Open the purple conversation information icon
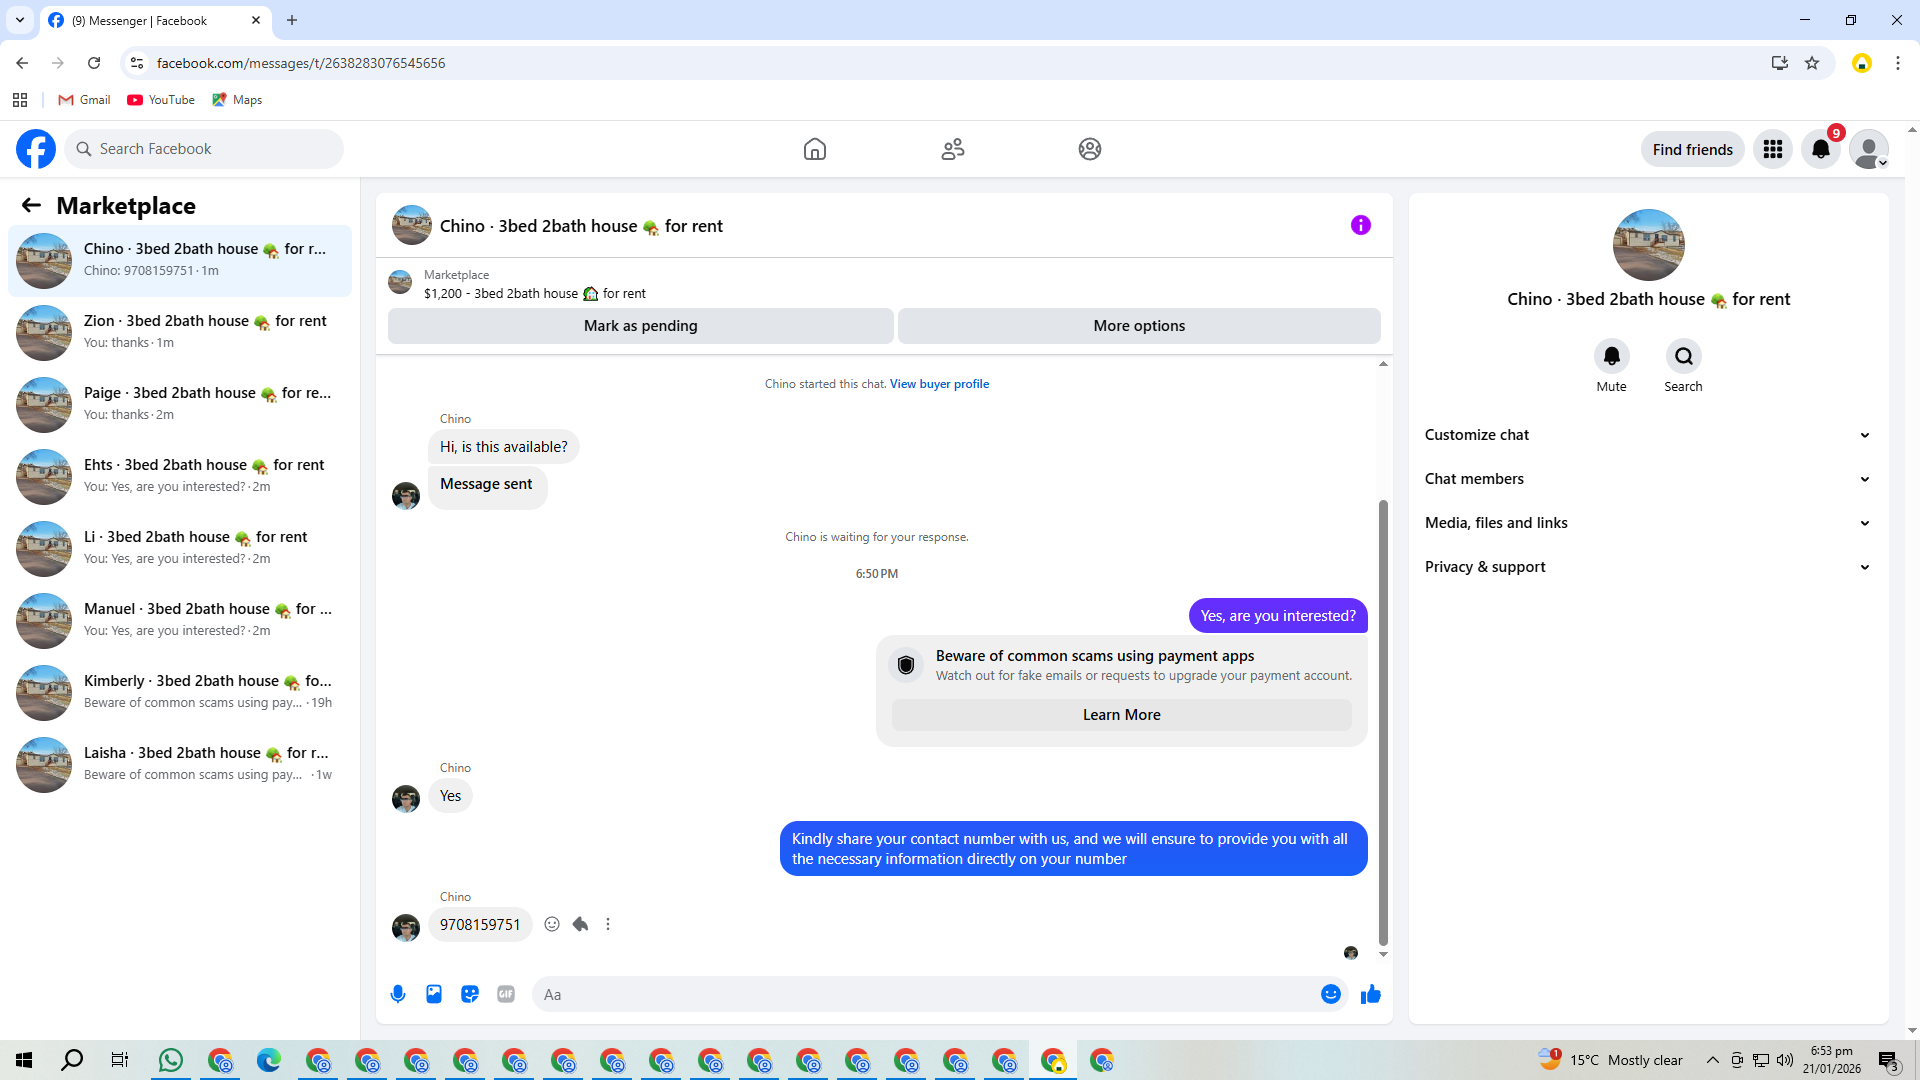 click(x=1360, y=225)
